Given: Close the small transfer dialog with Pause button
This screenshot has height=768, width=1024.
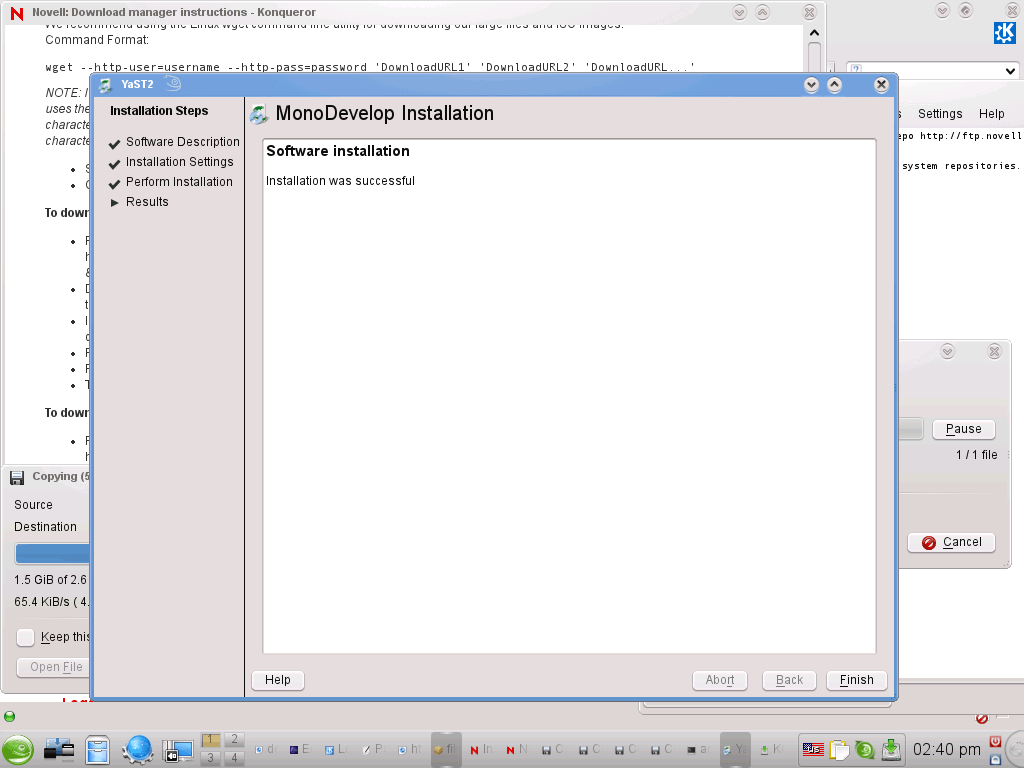Looking at the screenshot, I should 994,351.
